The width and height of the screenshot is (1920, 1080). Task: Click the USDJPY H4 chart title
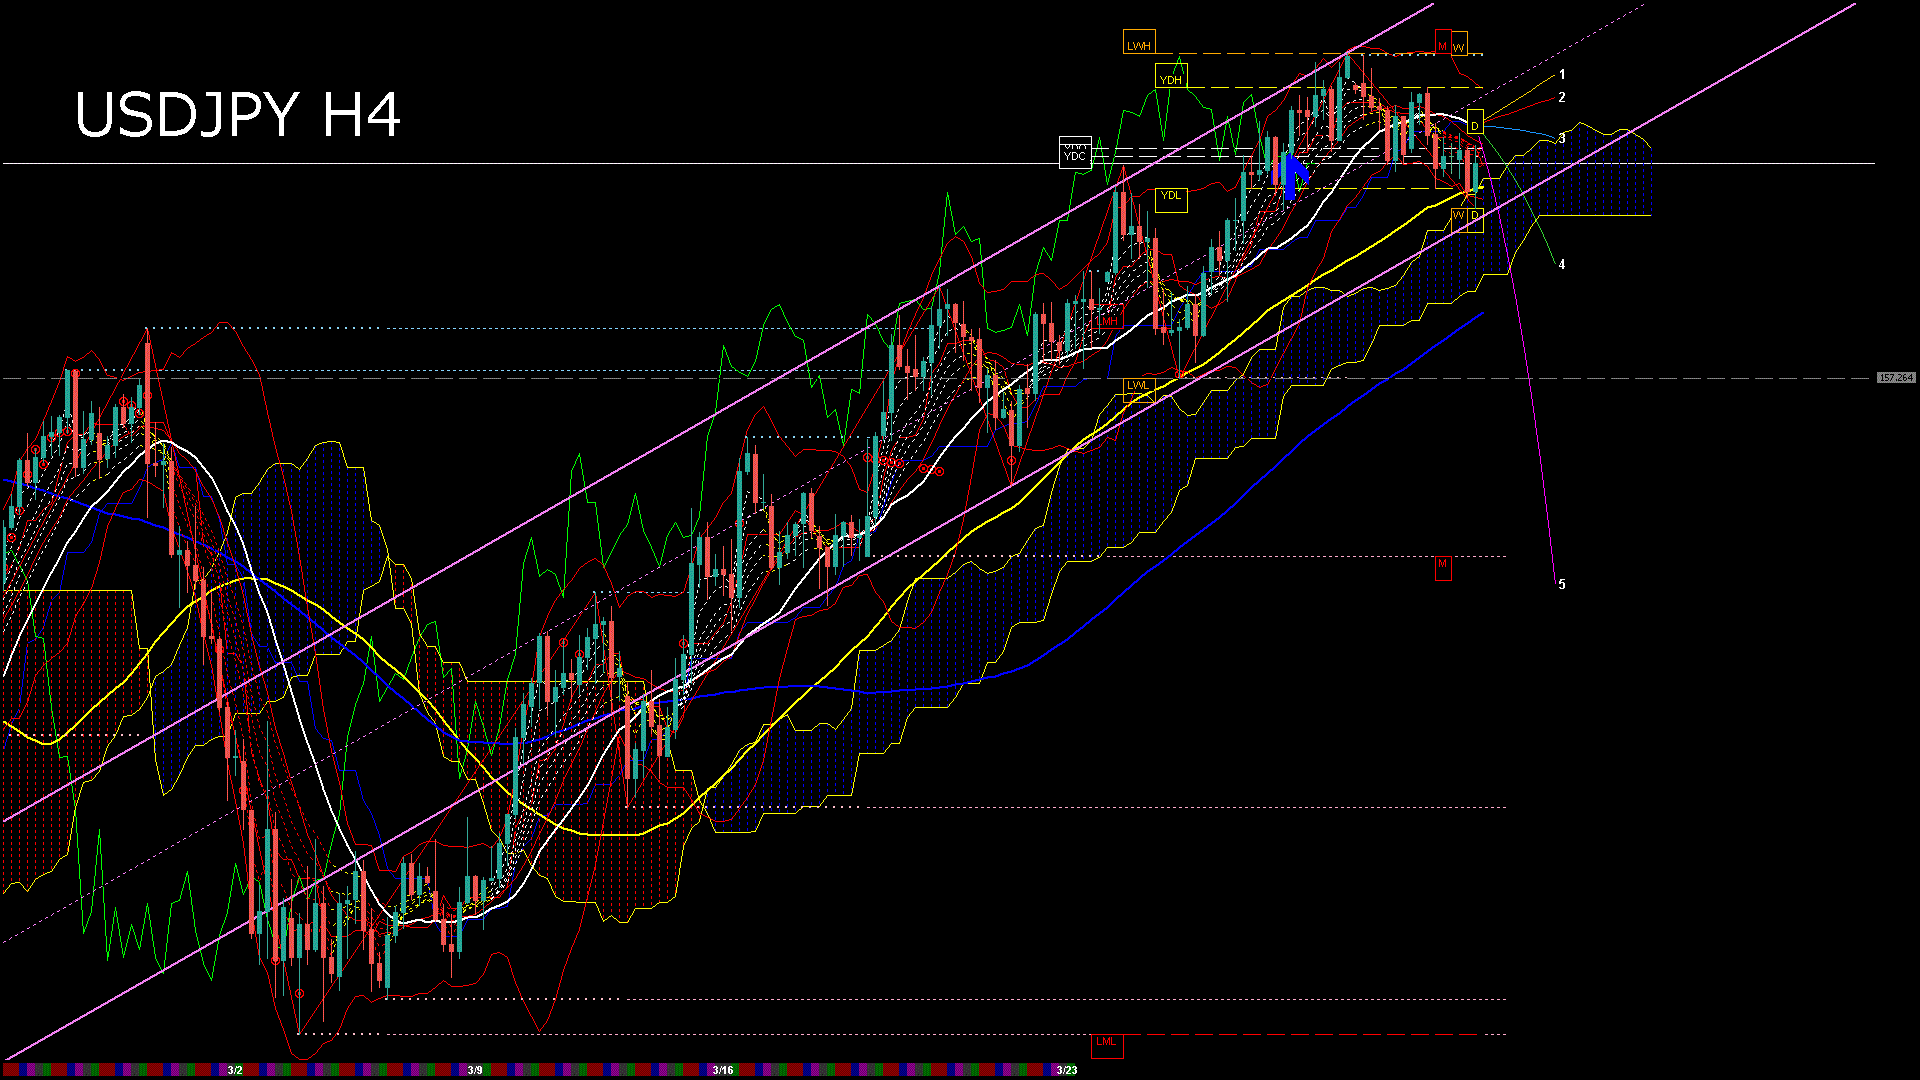[238, 115]
